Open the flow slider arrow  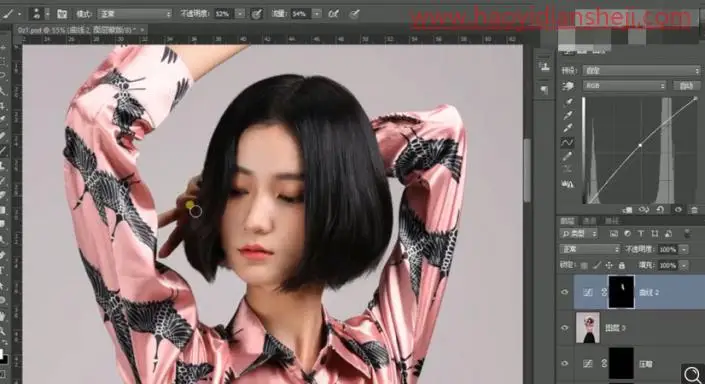click(317, 14)
